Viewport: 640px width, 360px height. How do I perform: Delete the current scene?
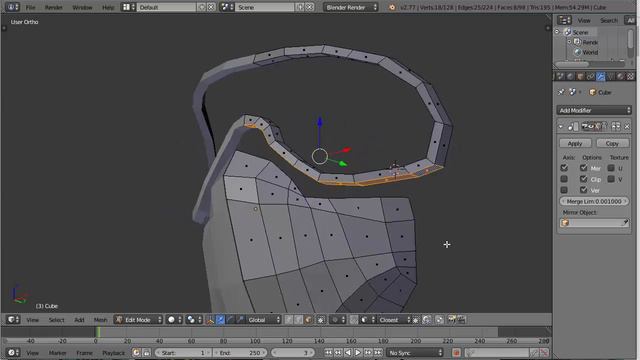click(x=309, y=7)
